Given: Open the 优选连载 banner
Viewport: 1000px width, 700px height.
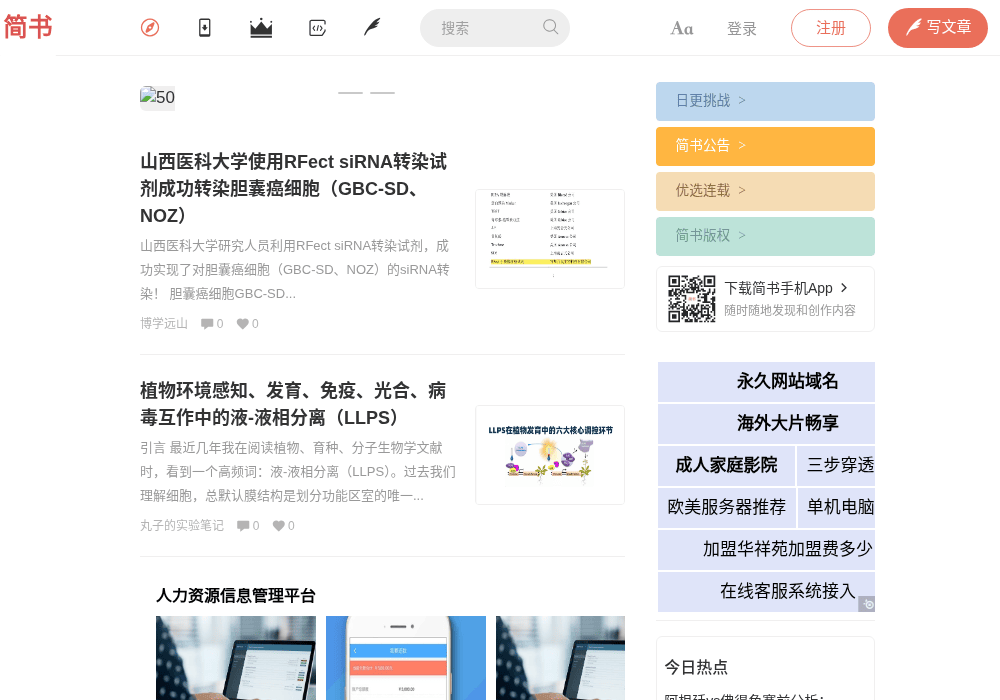Looking at the screenshot, I should (765, 191).
